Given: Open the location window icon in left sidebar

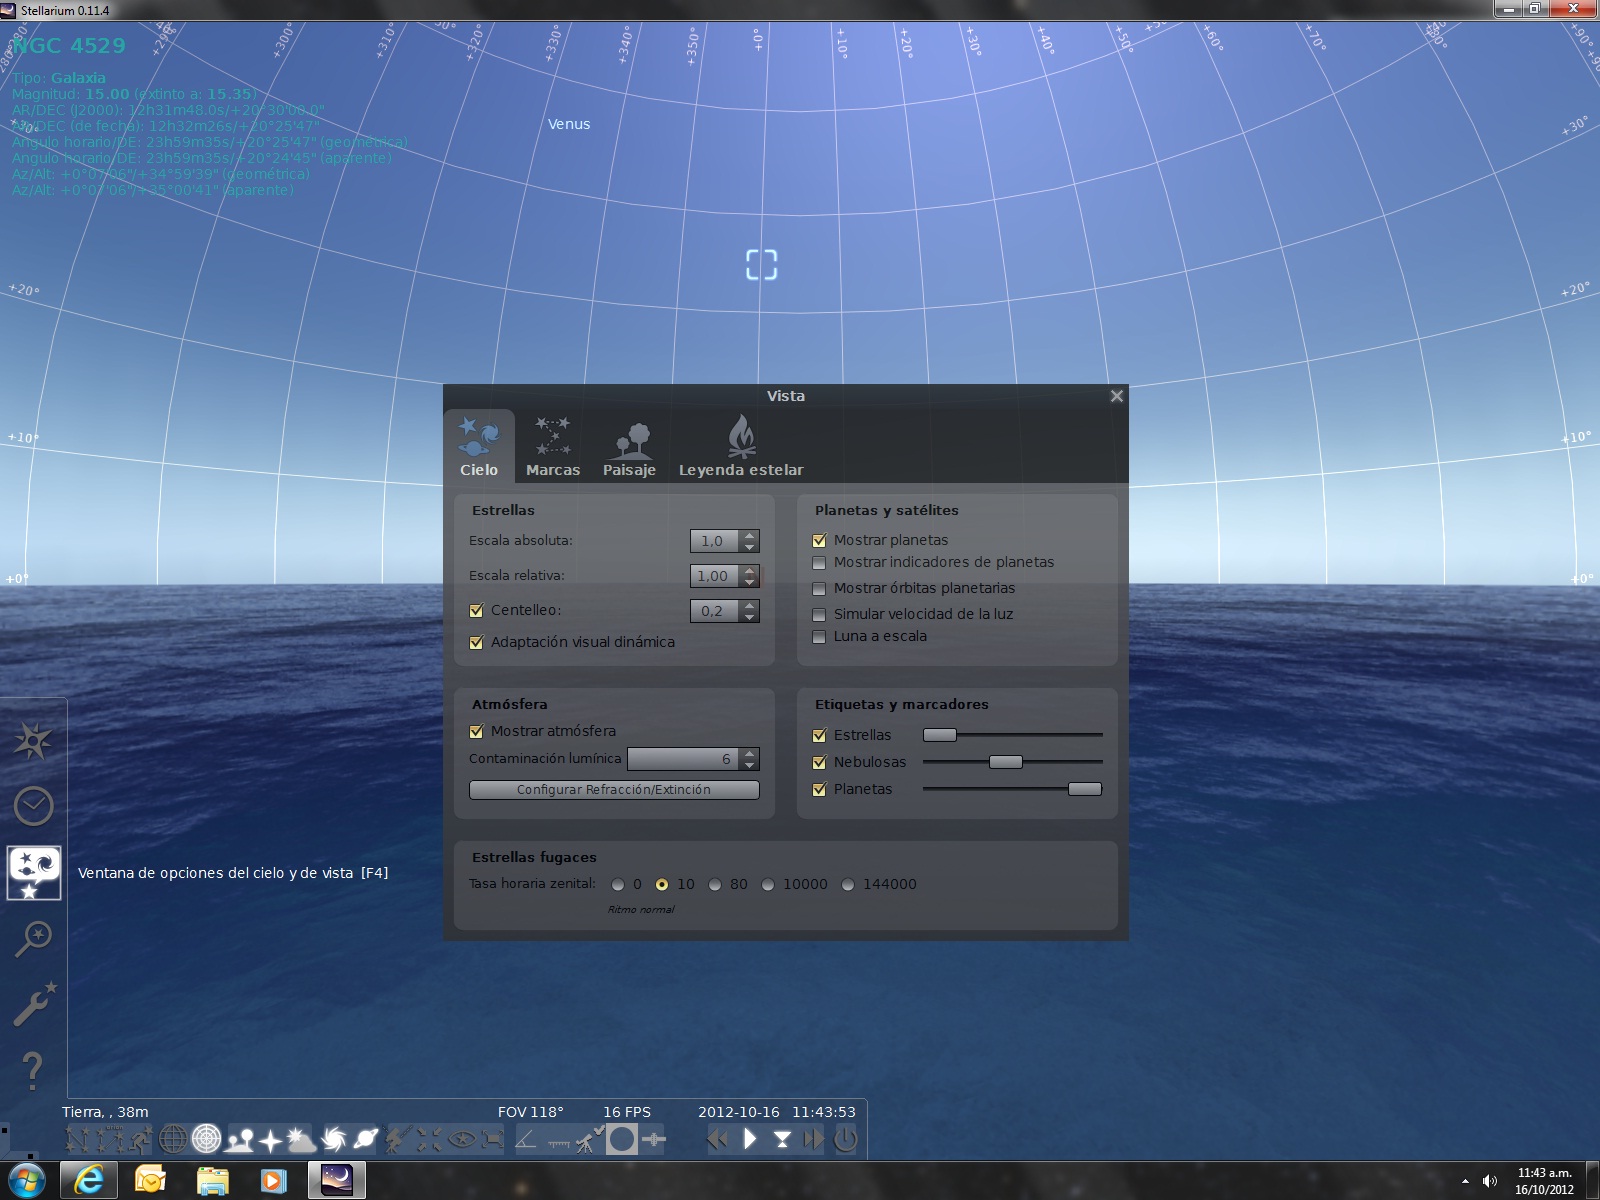Looking at the screenshot, I should 33,741.
